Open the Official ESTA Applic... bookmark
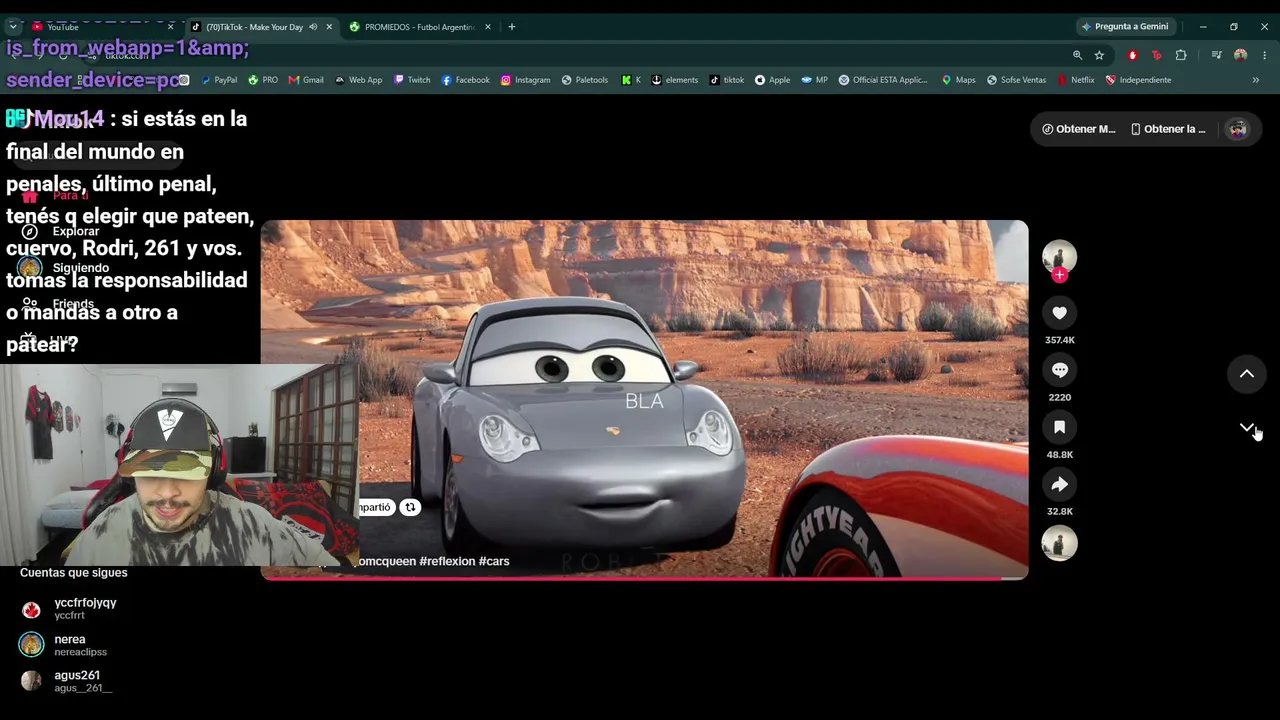Viewport: 1280px width, 720px height. click(883, 80)
